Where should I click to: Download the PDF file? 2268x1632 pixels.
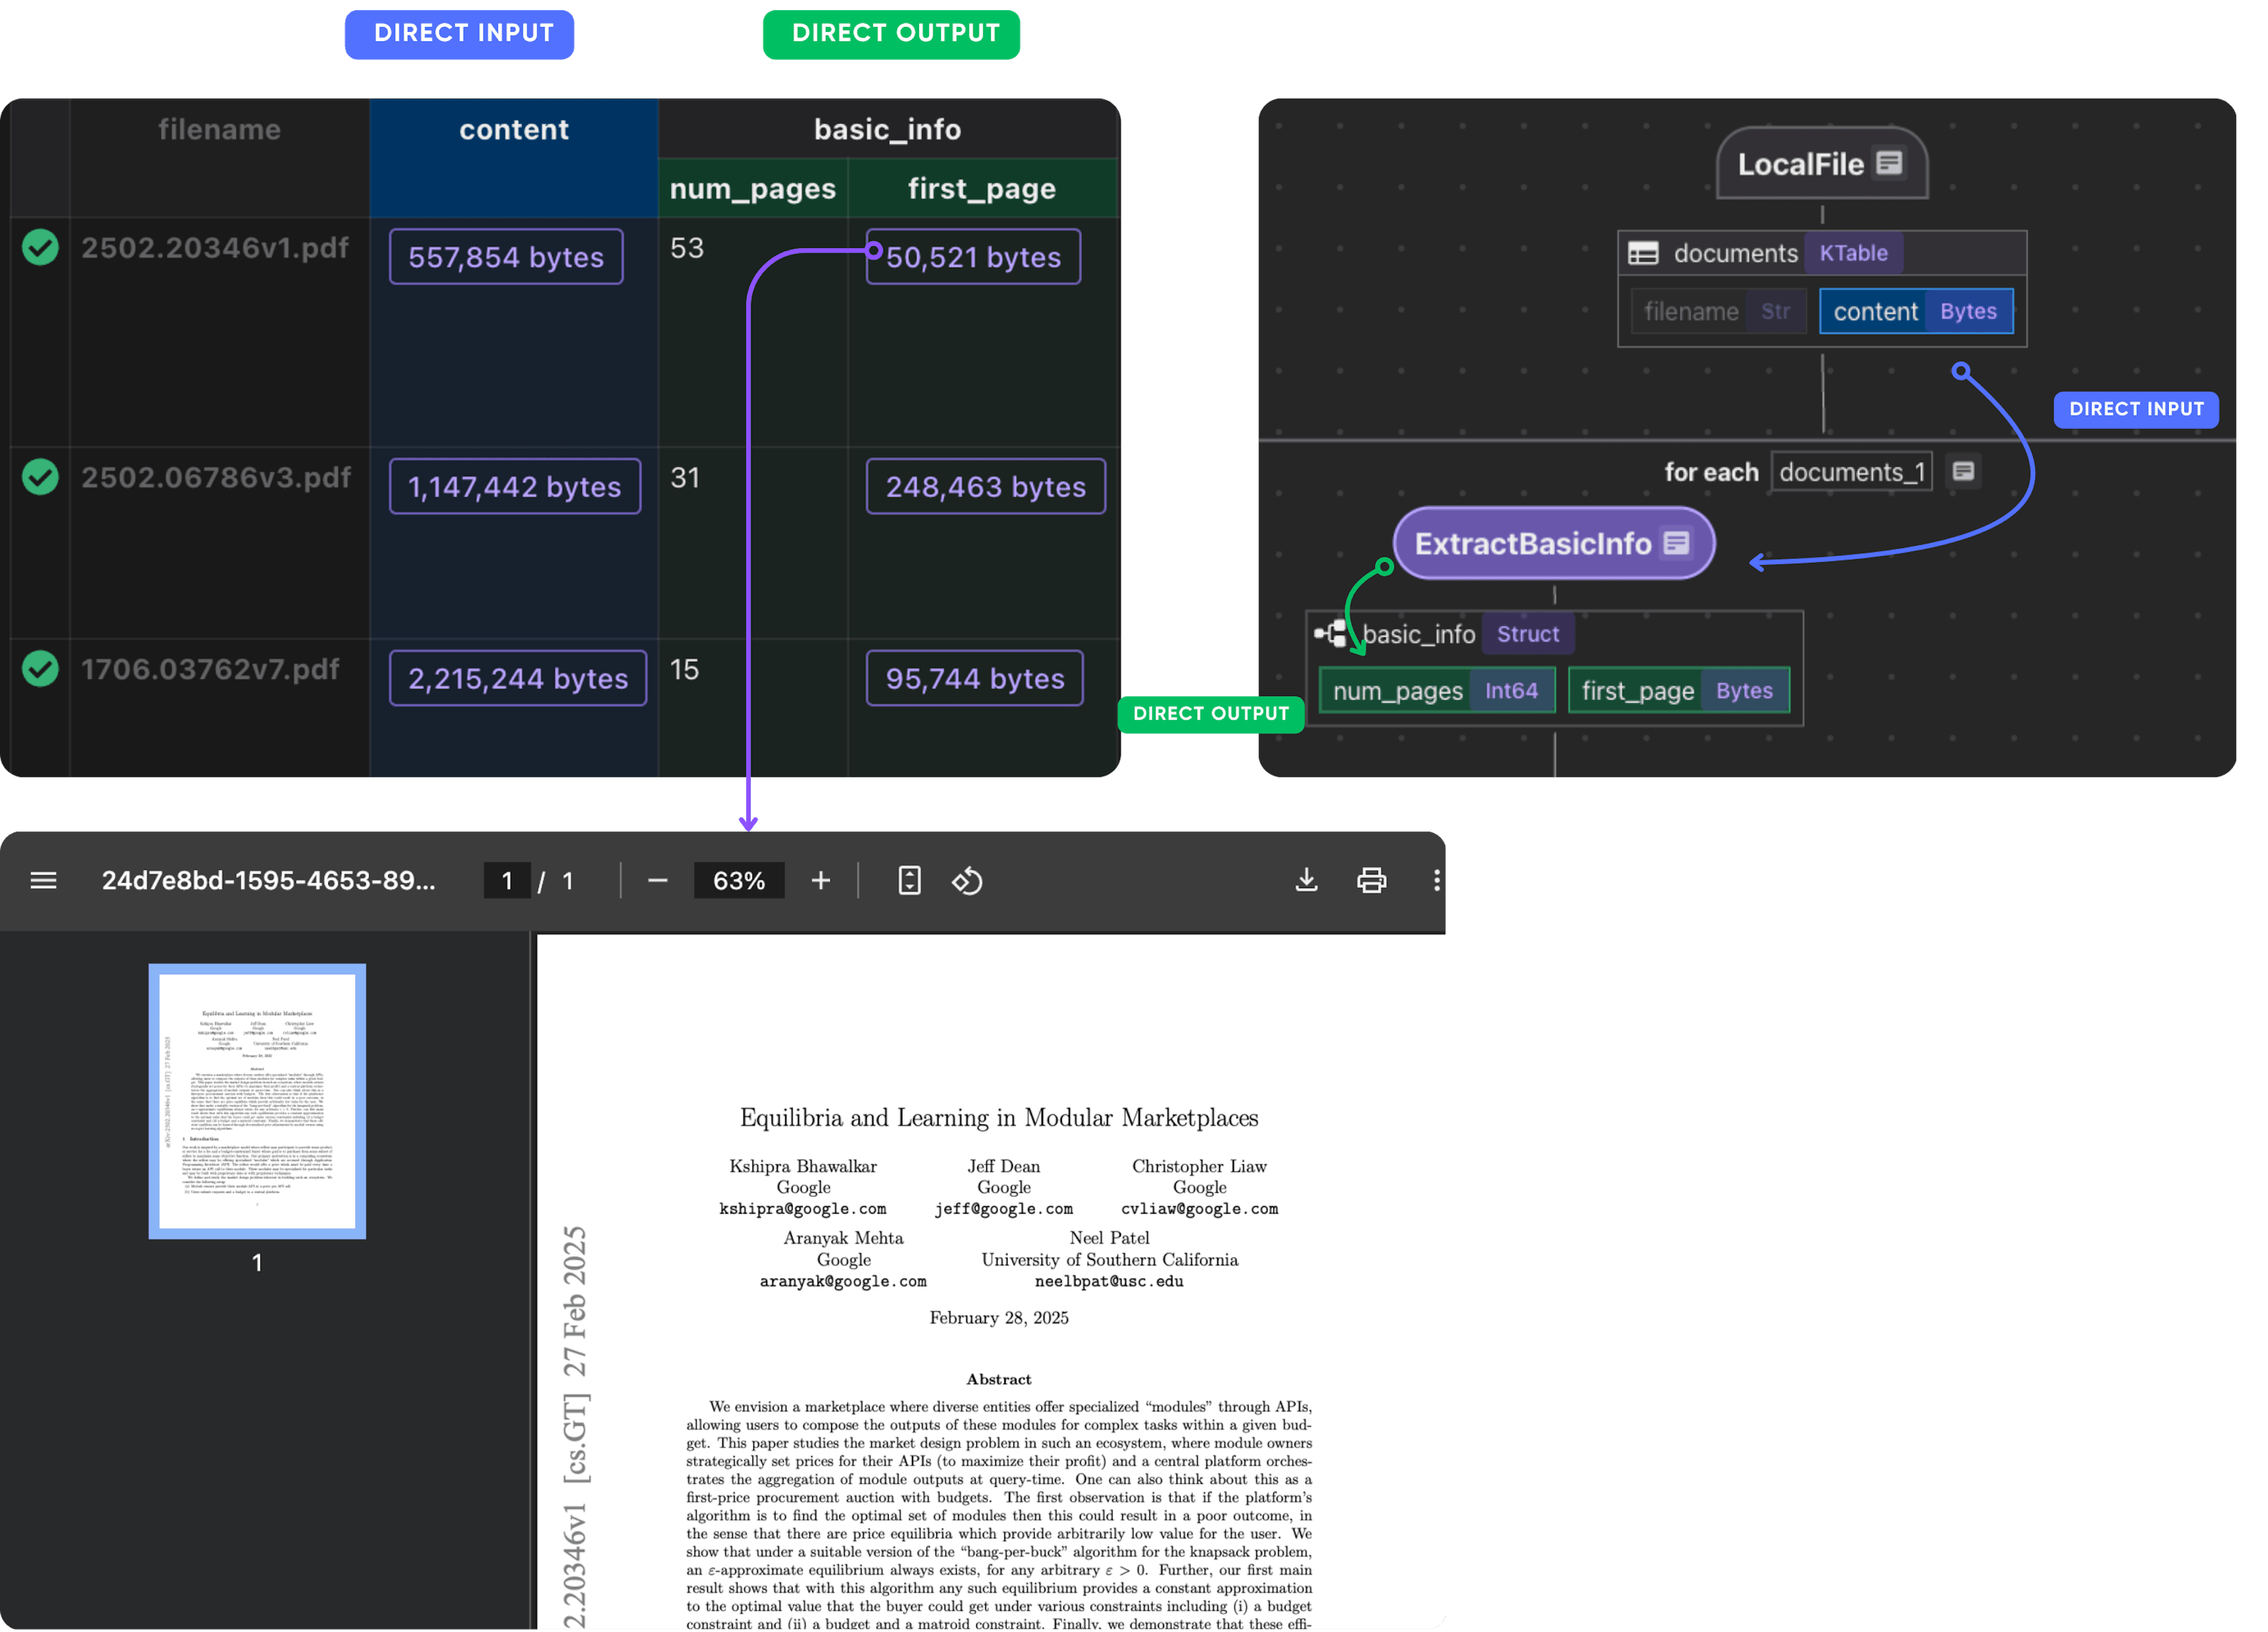[x=1306, y=880]
